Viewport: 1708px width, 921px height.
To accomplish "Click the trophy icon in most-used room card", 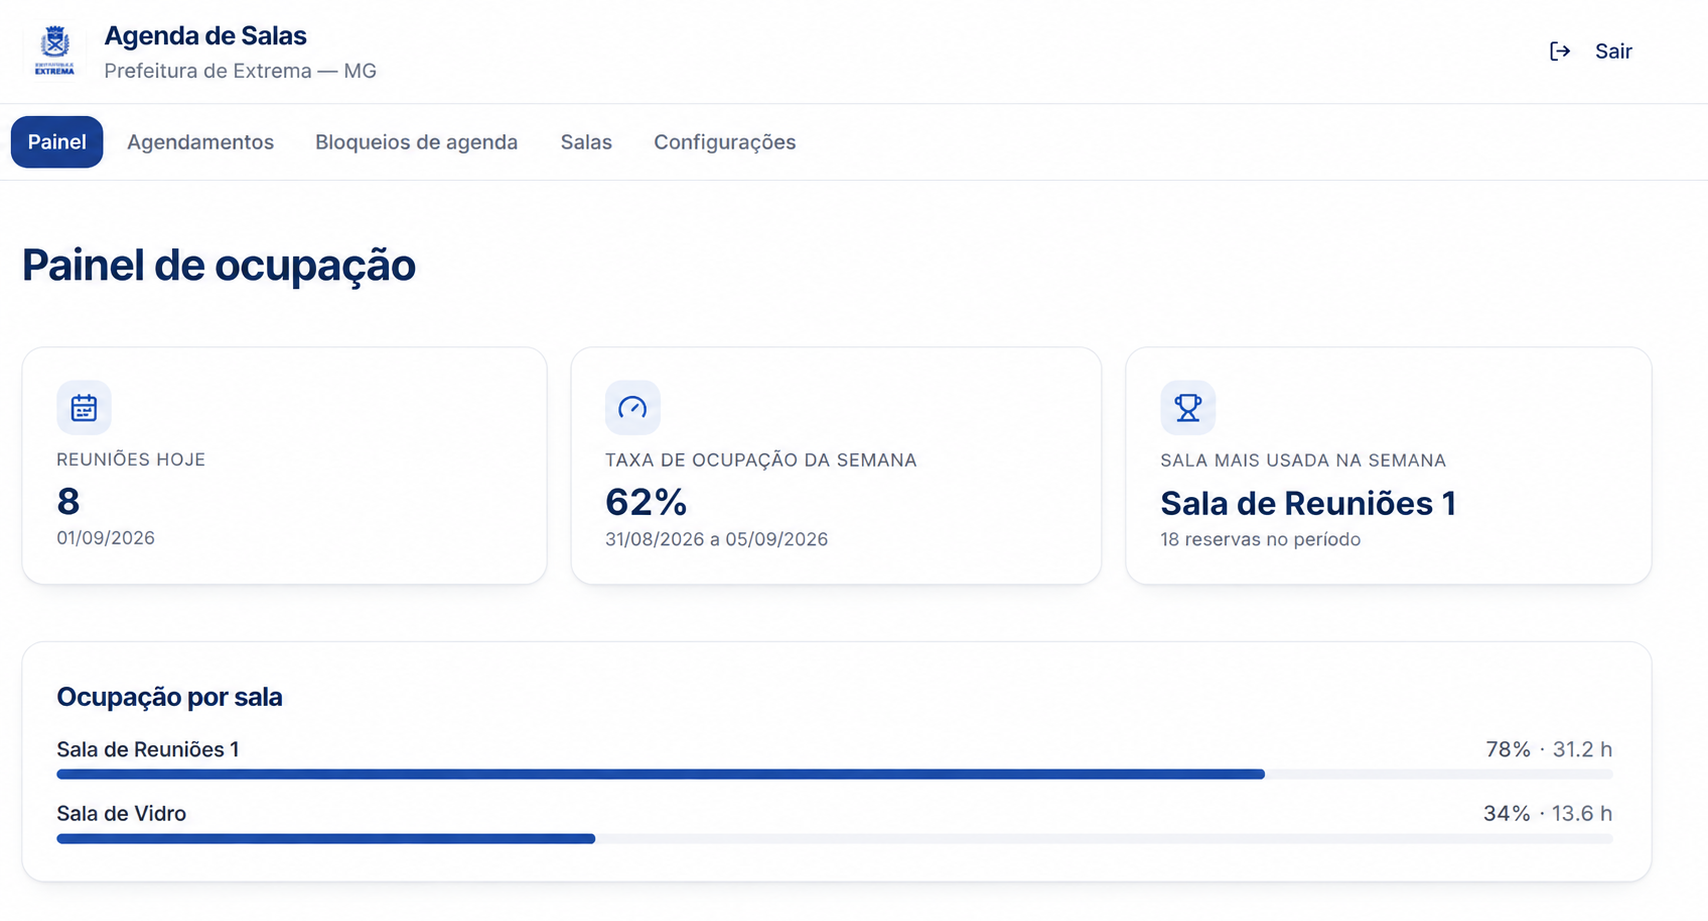I will click(x=1188, y=407).
